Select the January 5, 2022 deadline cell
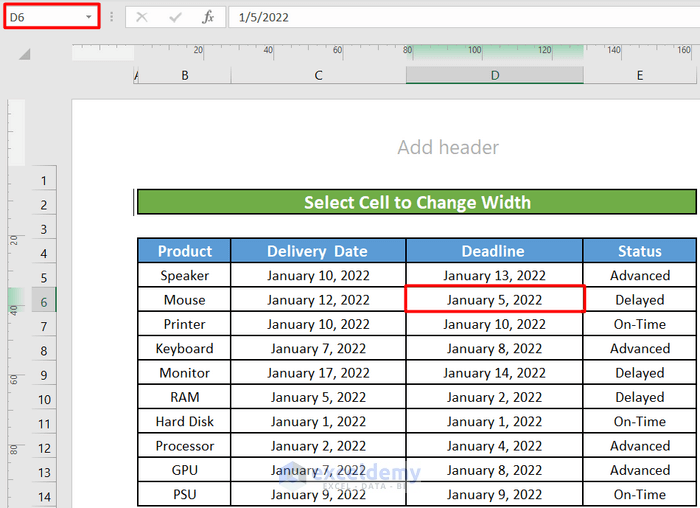 click(494, 299)
